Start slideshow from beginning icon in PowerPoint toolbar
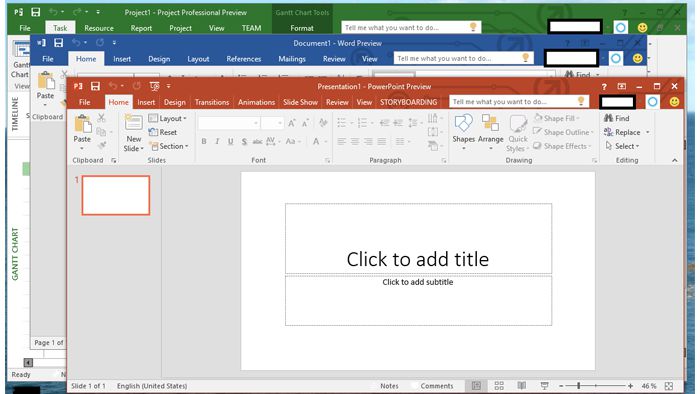700x394 pixels. (154, 86)
